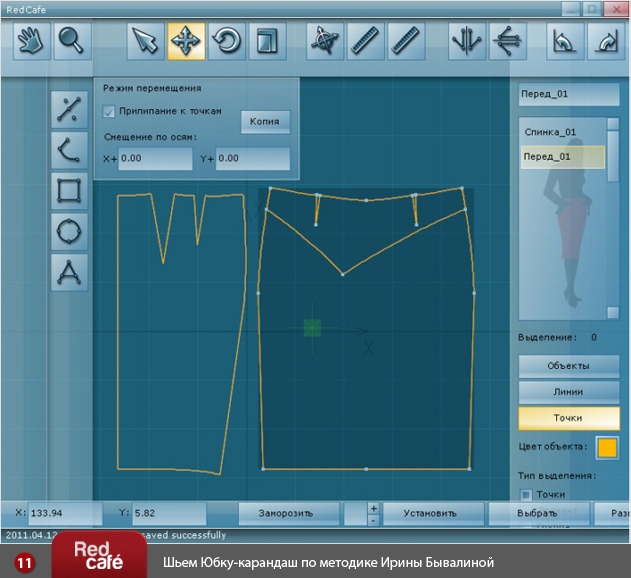Select 'Спинка_01' in the object list
The width and height of the screenshot is (631, 578).
click(563, 132)
